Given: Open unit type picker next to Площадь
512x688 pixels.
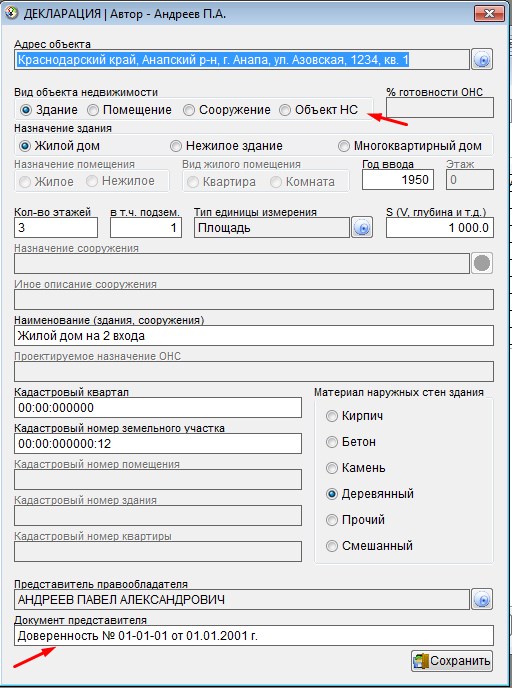Looking at the screenshot, I should pos(362,228).
